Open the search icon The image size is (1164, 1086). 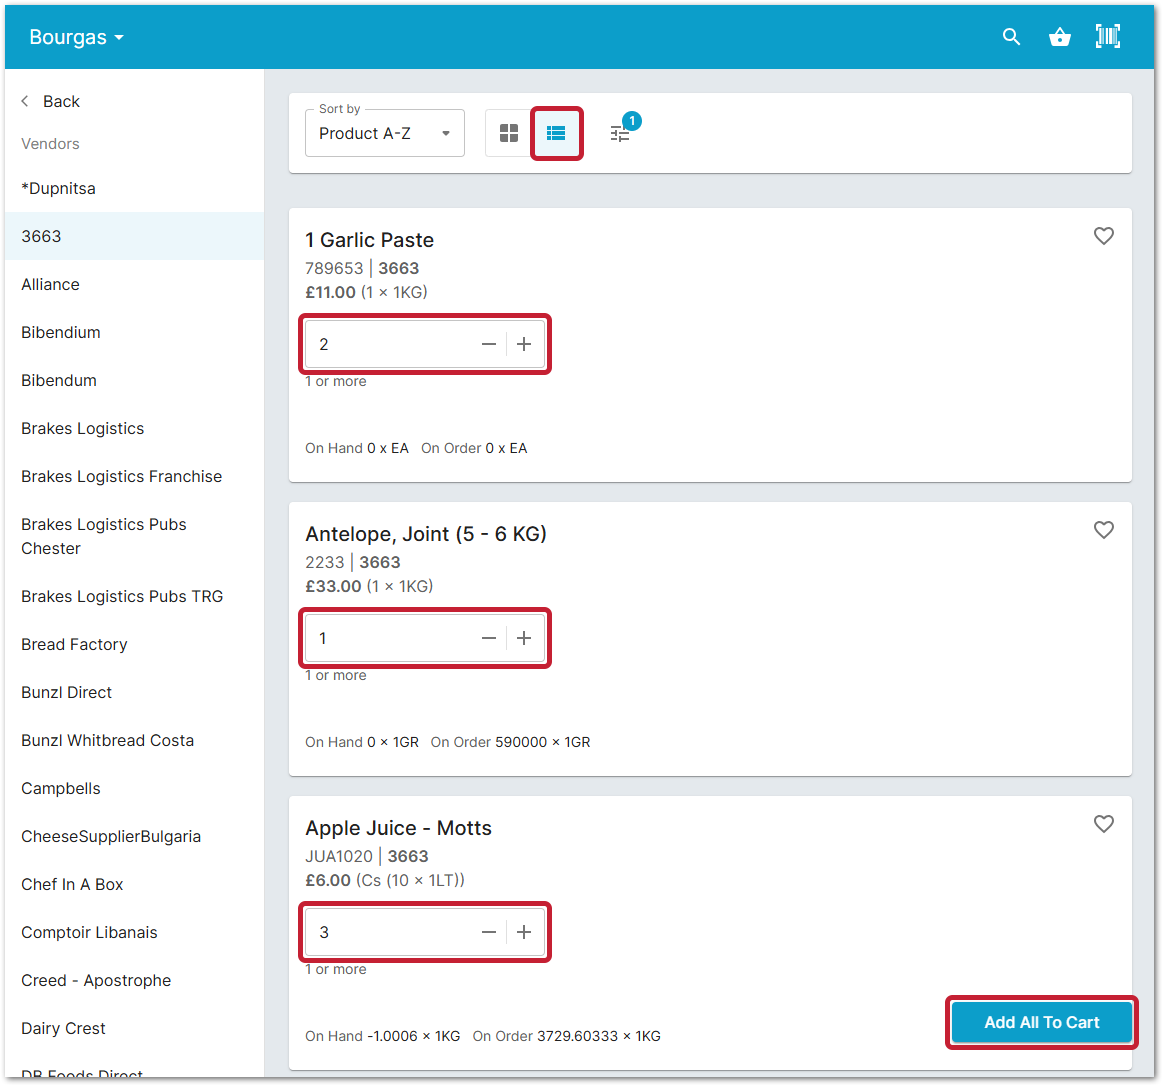click(1011, 36)
